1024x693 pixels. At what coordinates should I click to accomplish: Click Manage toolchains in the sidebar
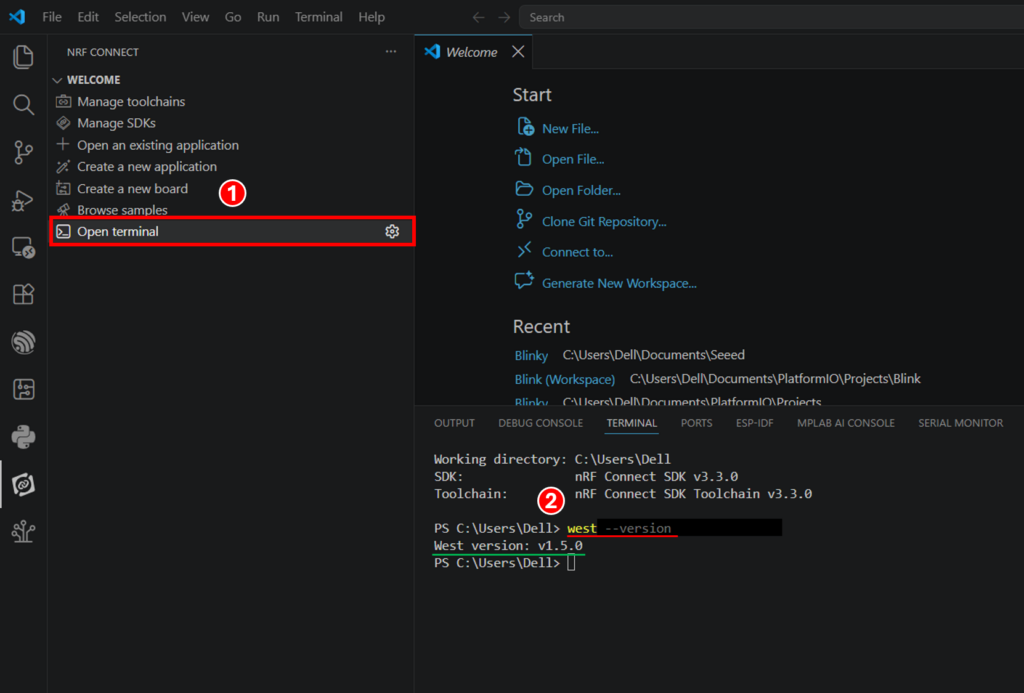click(x=131, y=101)
